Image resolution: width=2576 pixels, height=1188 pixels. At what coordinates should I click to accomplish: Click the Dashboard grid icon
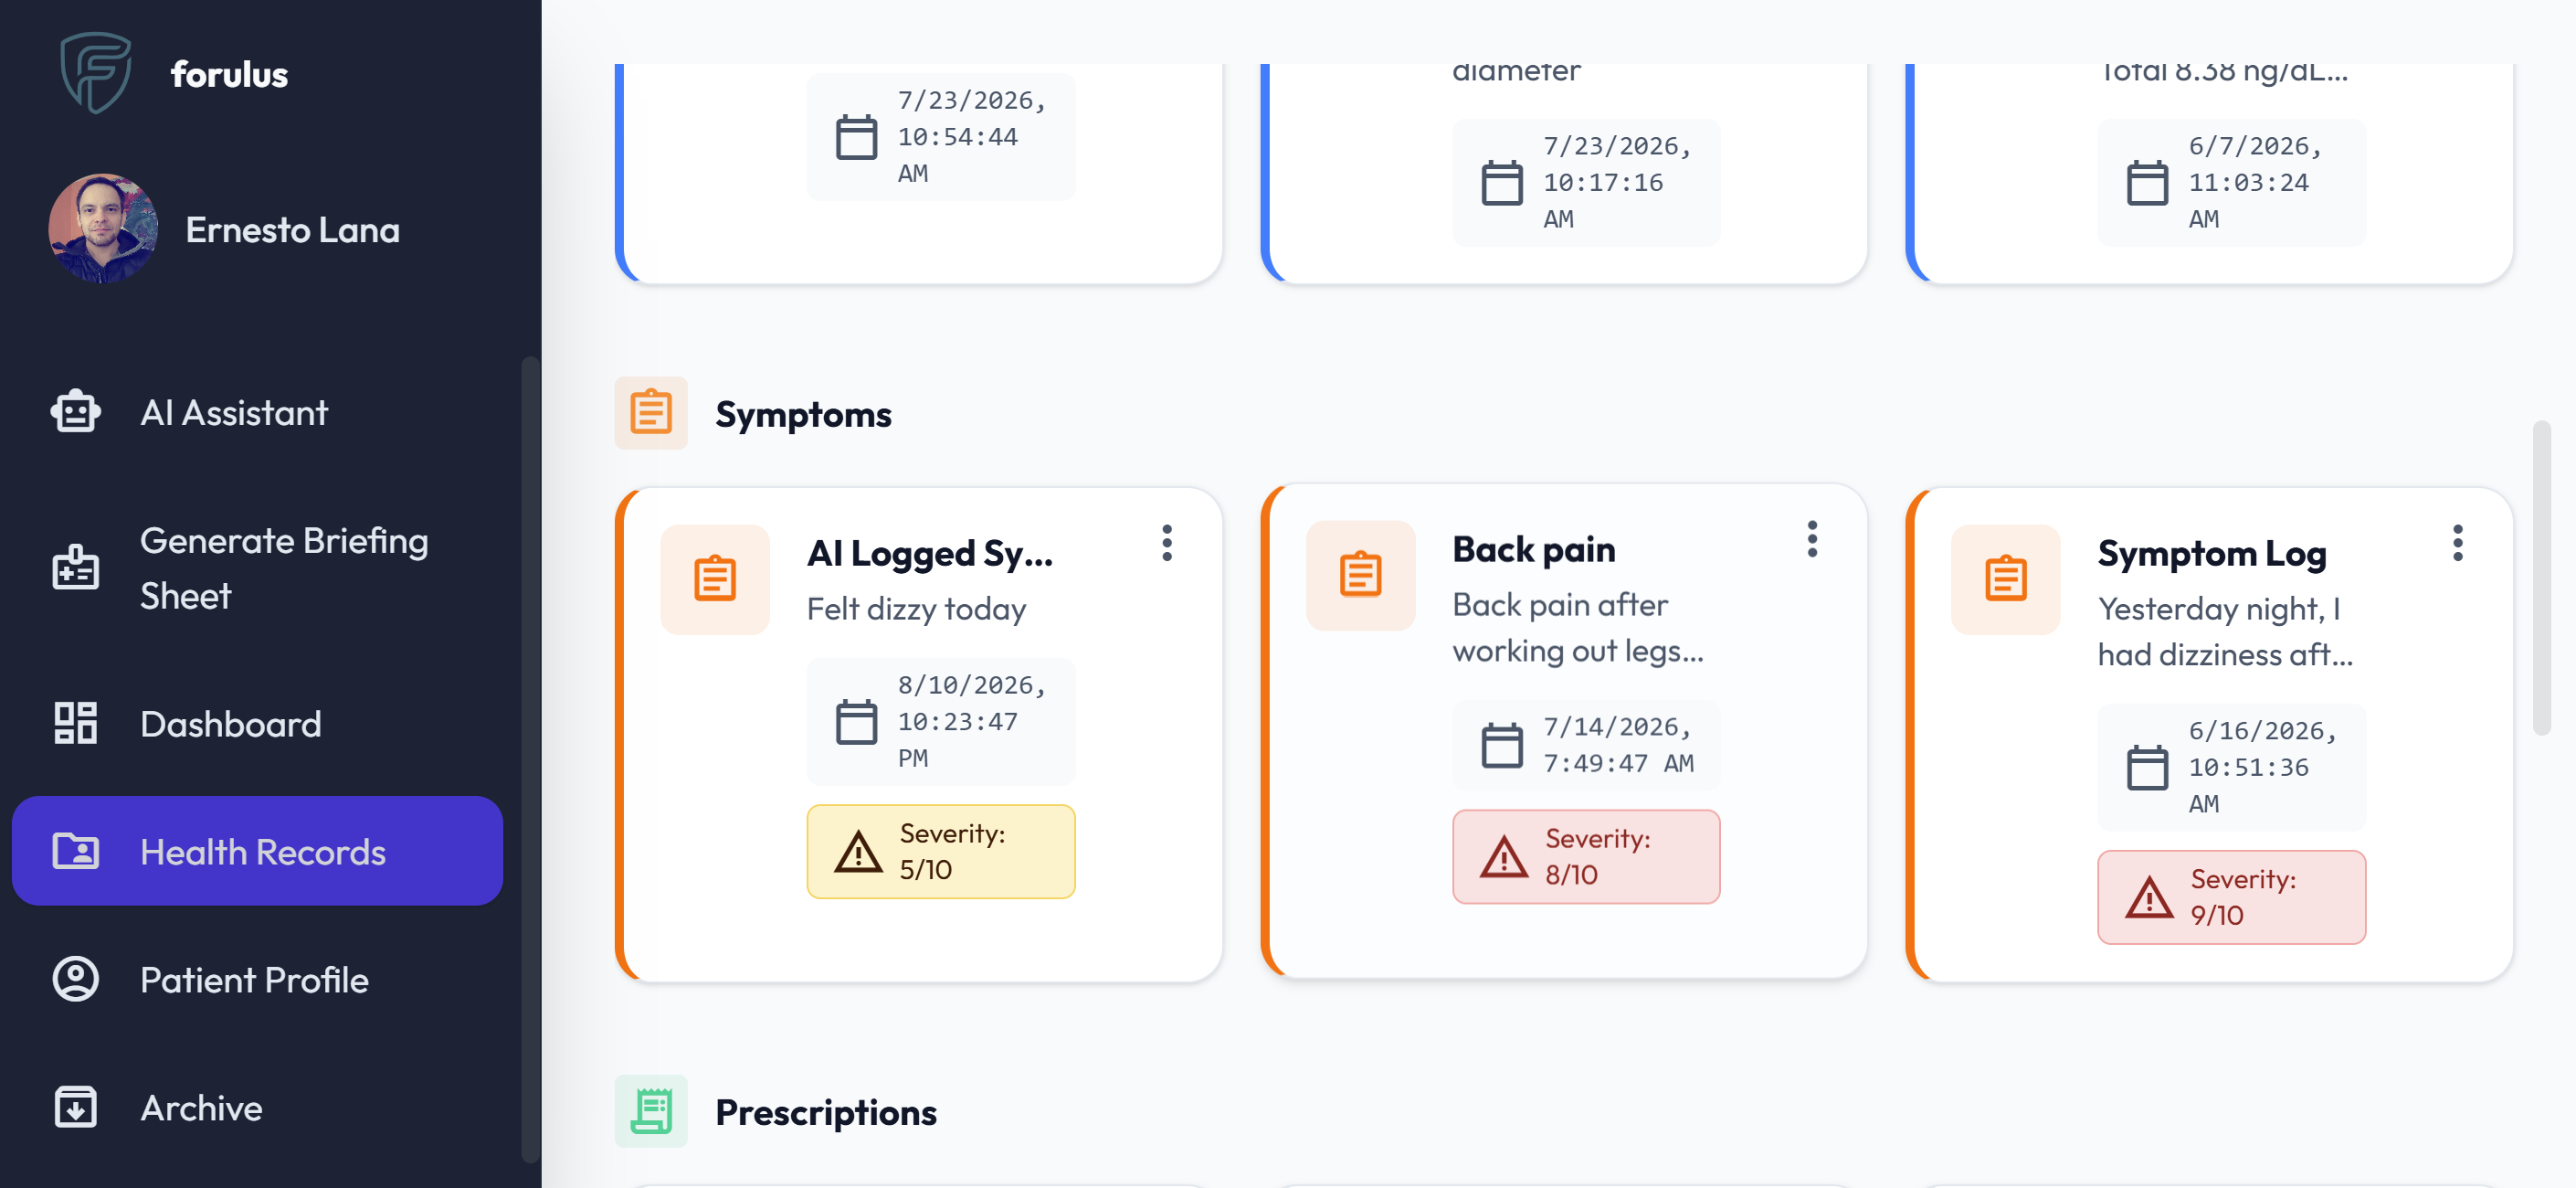76,723
